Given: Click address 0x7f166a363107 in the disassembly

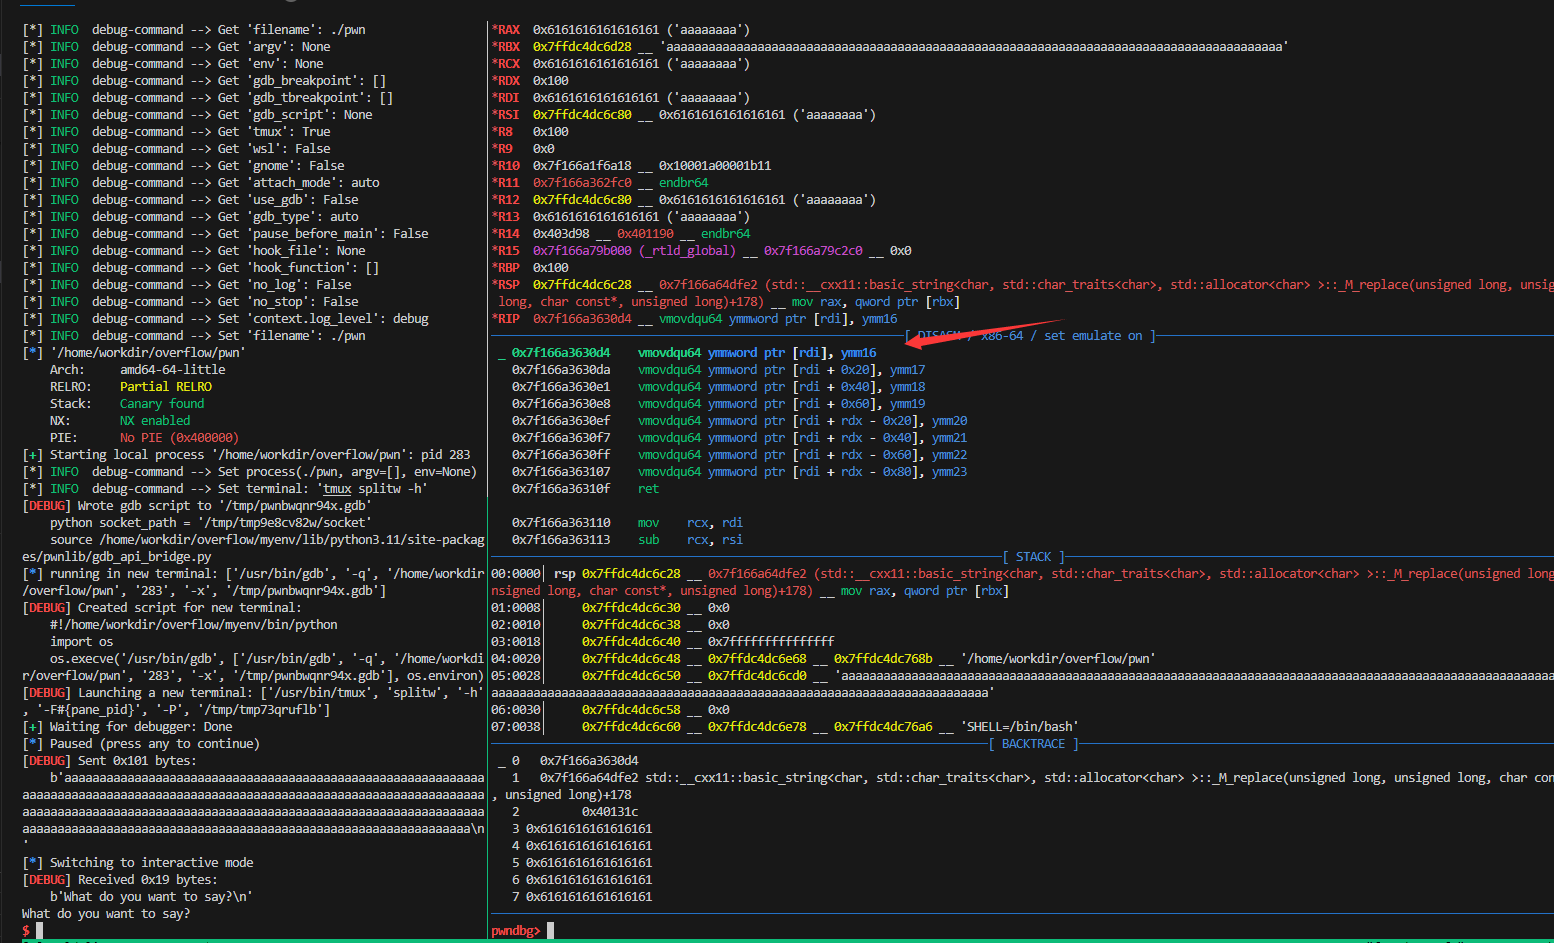Looking at the screenshot, I should click(x=561, y=472).
